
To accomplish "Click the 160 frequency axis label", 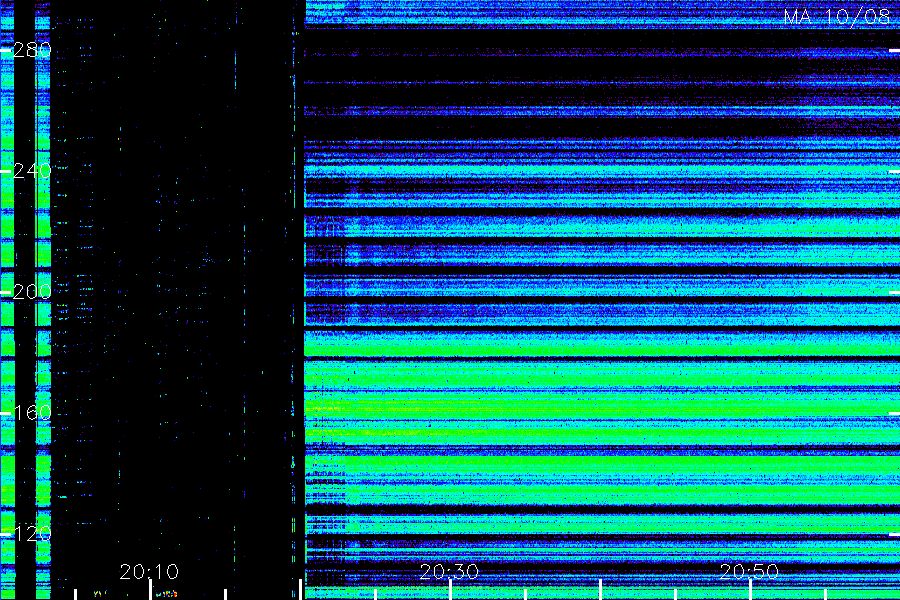I will [32, 412].
